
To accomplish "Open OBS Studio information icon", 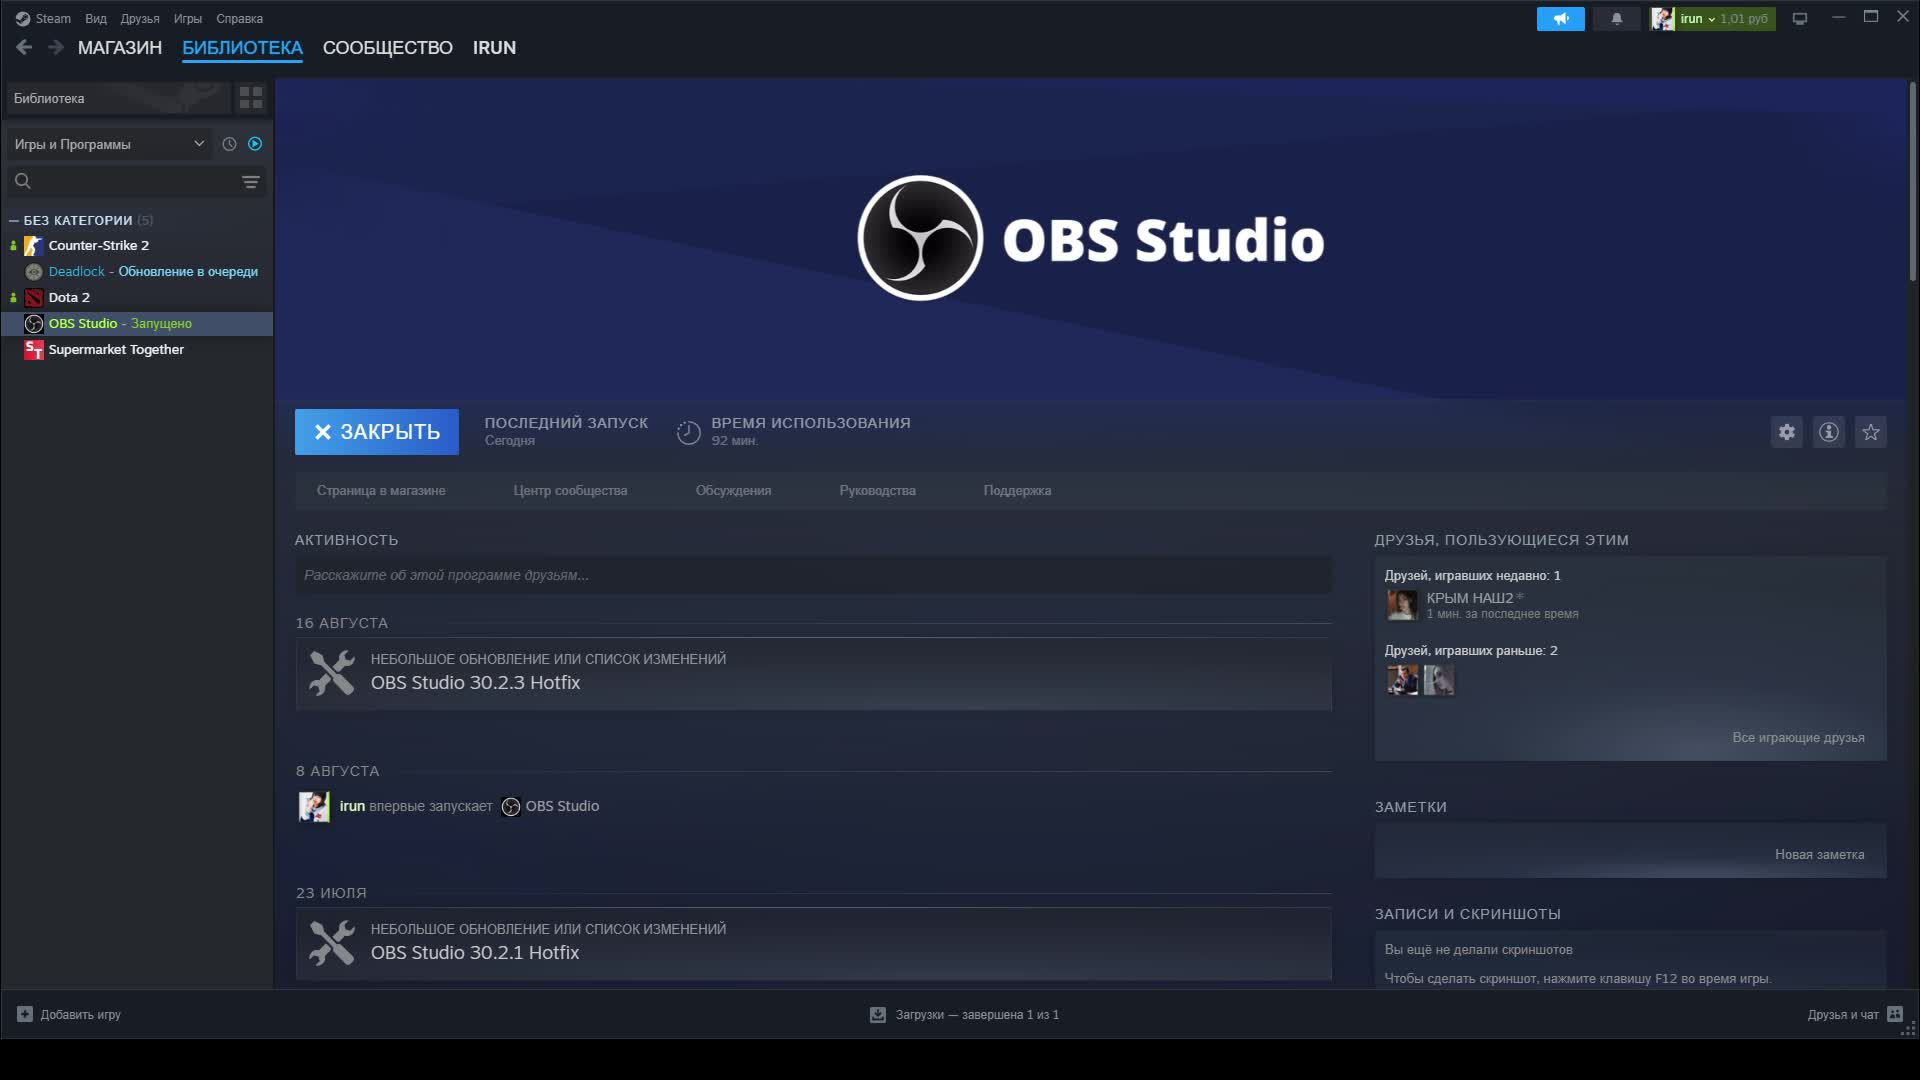I will 1829,432.
